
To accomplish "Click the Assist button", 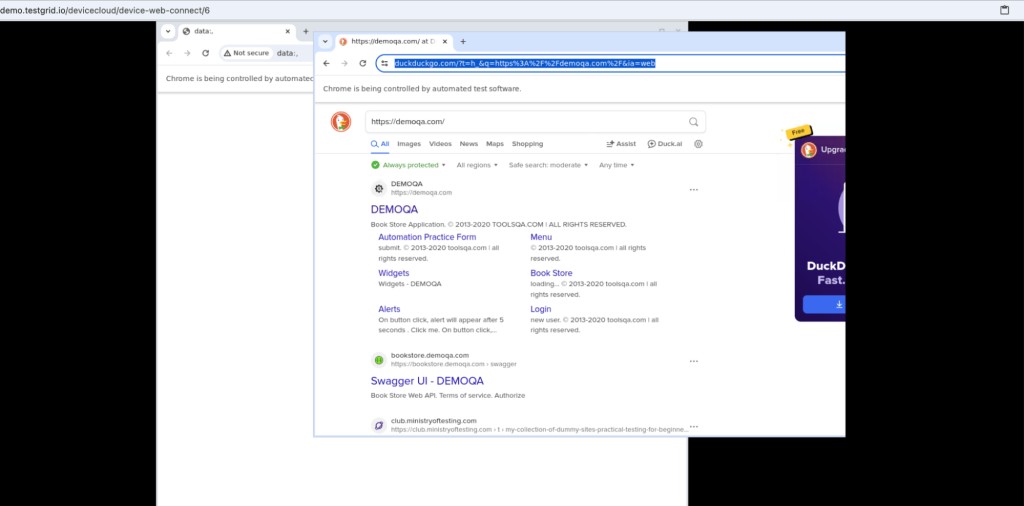I will 621,144.
